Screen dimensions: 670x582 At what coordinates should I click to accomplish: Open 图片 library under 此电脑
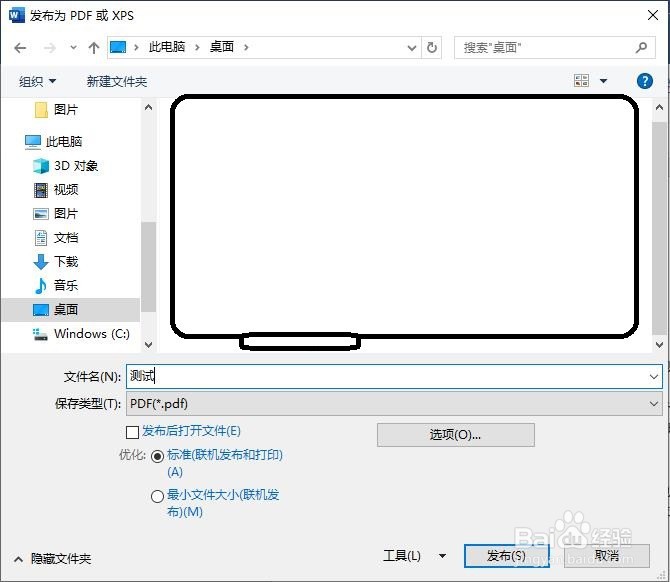pos(66,214)
